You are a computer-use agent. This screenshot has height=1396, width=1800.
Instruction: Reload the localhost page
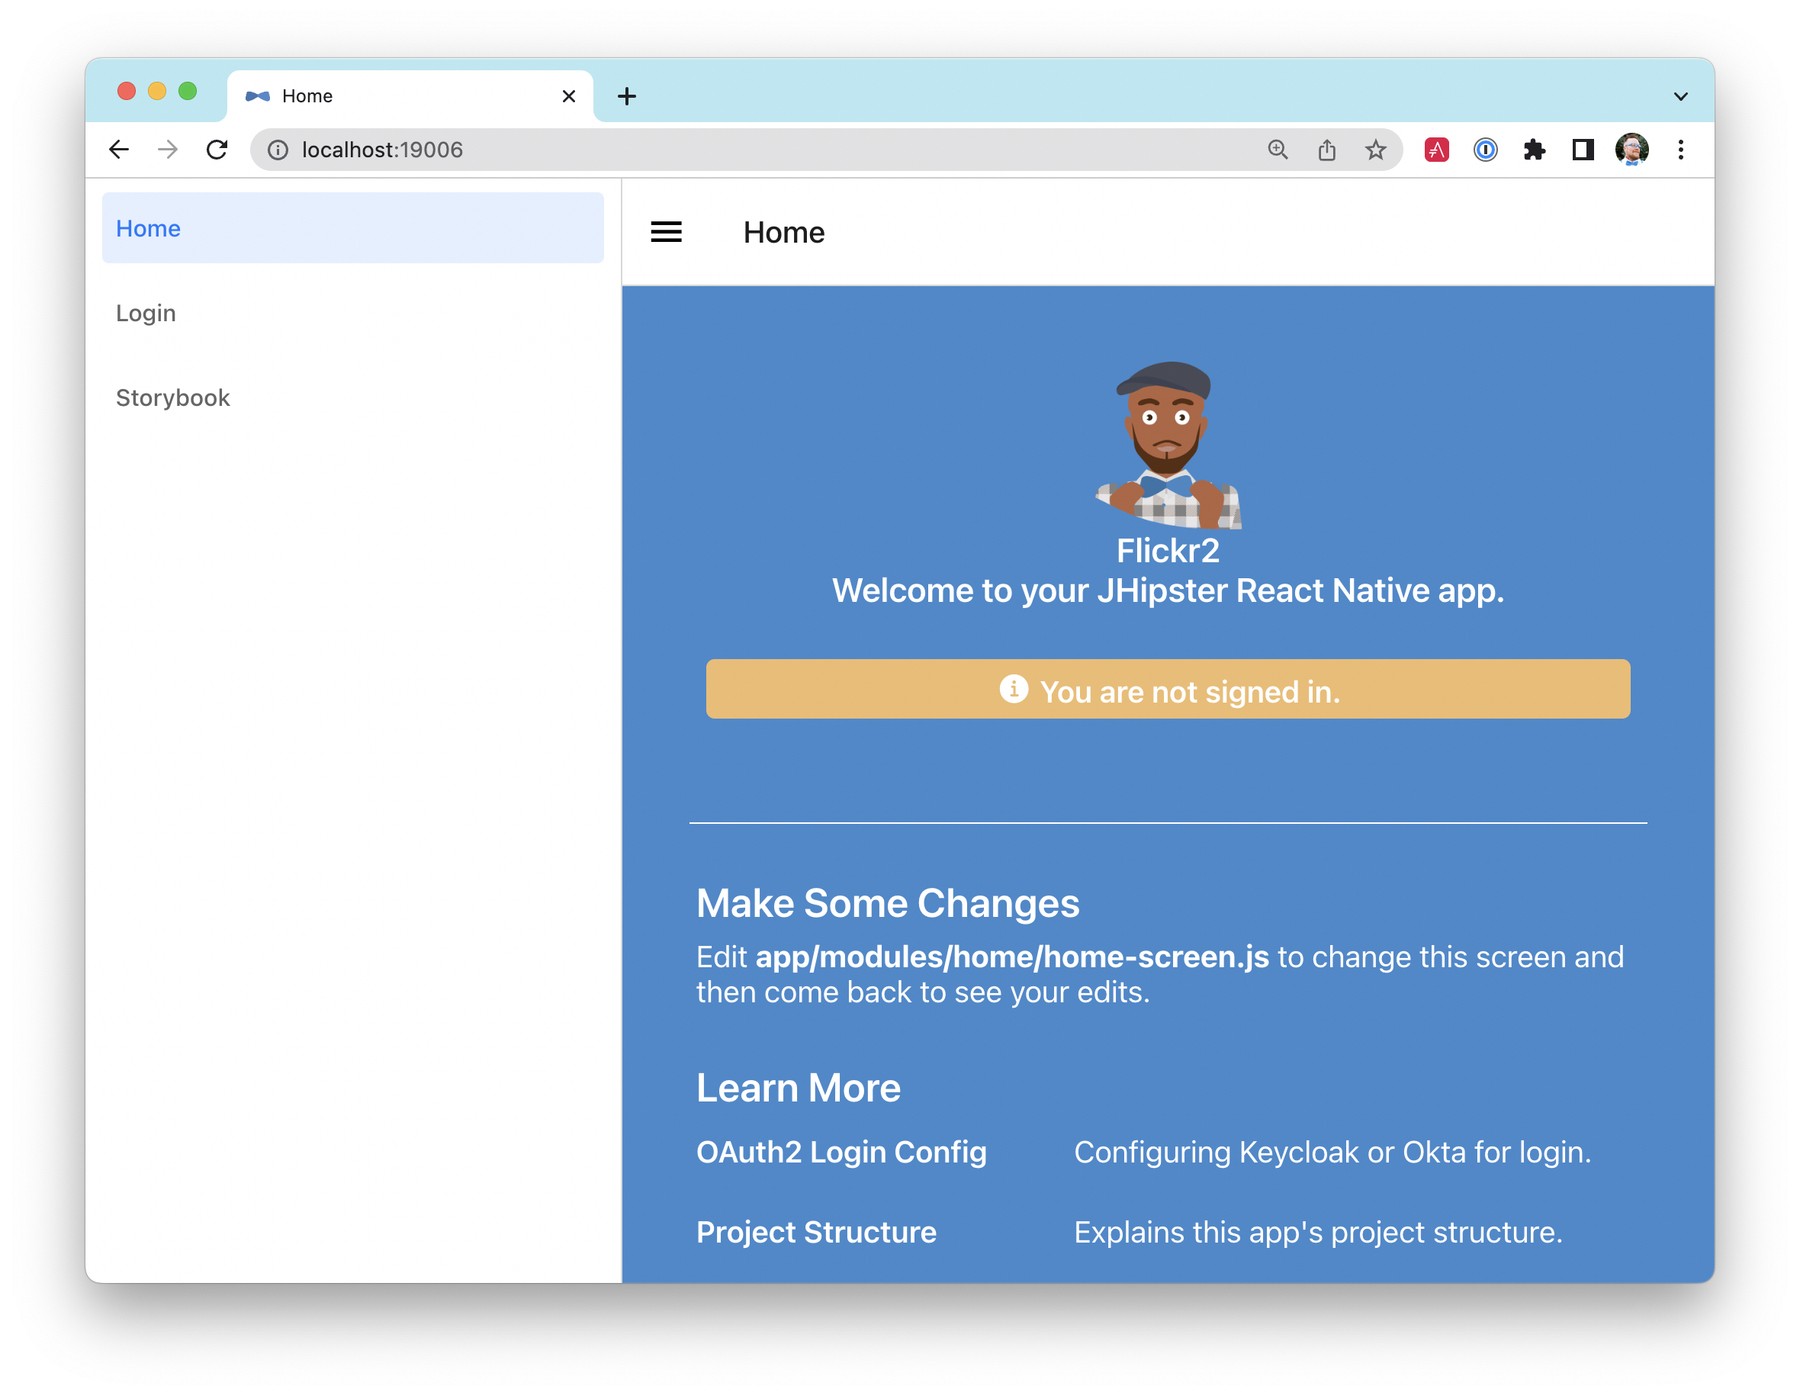[217, 150]
